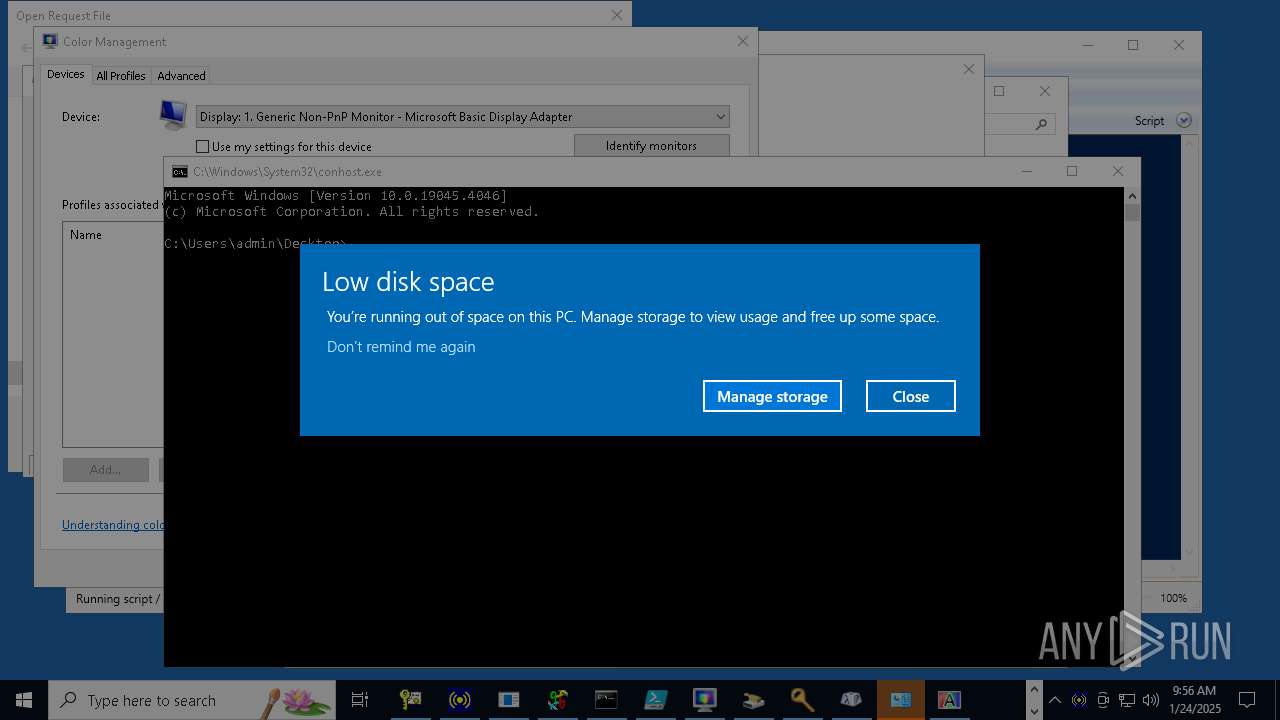Click the system tray broadcast signal icon
The width and height of the screenshot is (1280, 720).
1079,700
